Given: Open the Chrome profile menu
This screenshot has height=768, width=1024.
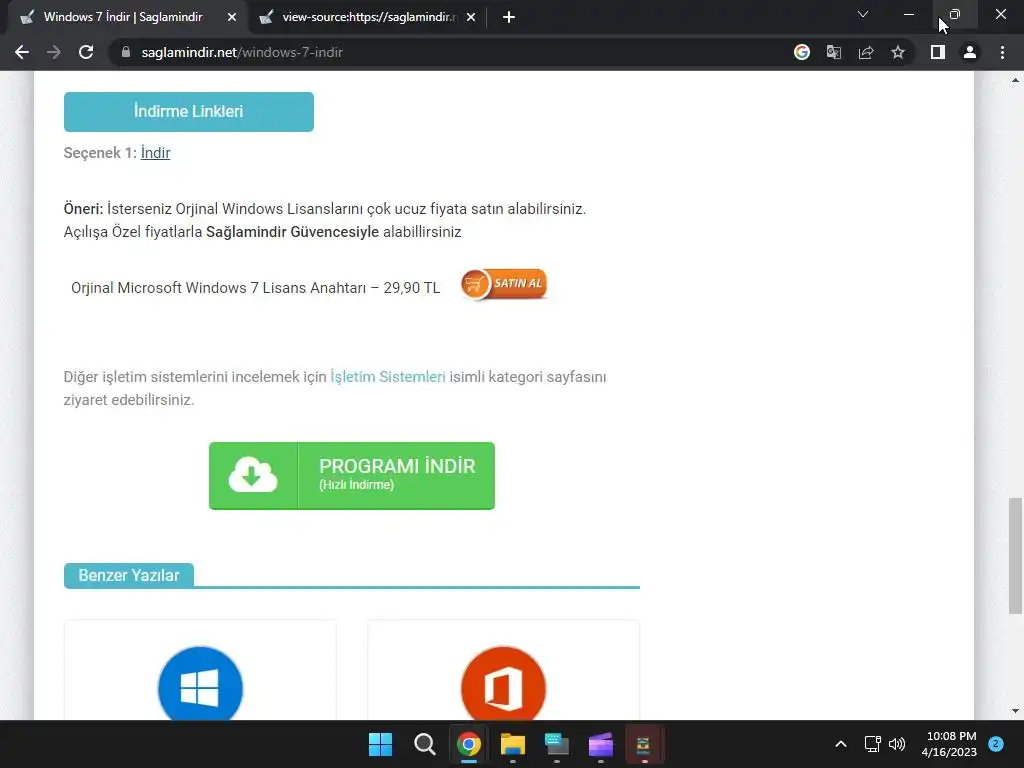Looking at the screenshot, I should pyautogui.click(x=970, y=52).
